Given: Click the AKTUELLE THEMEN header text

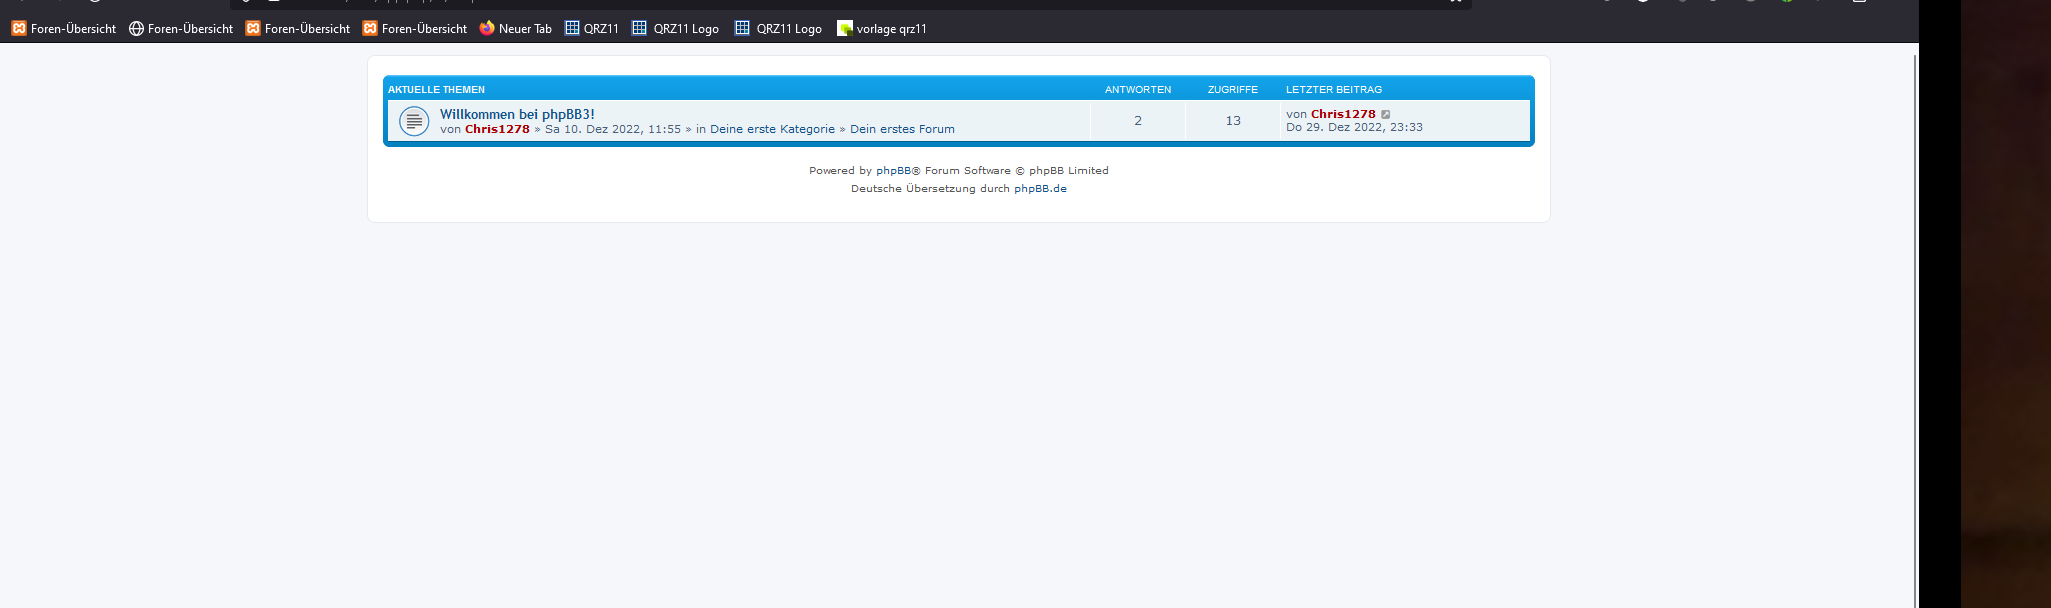Looking at the screenshot, I should coord(436,90).
